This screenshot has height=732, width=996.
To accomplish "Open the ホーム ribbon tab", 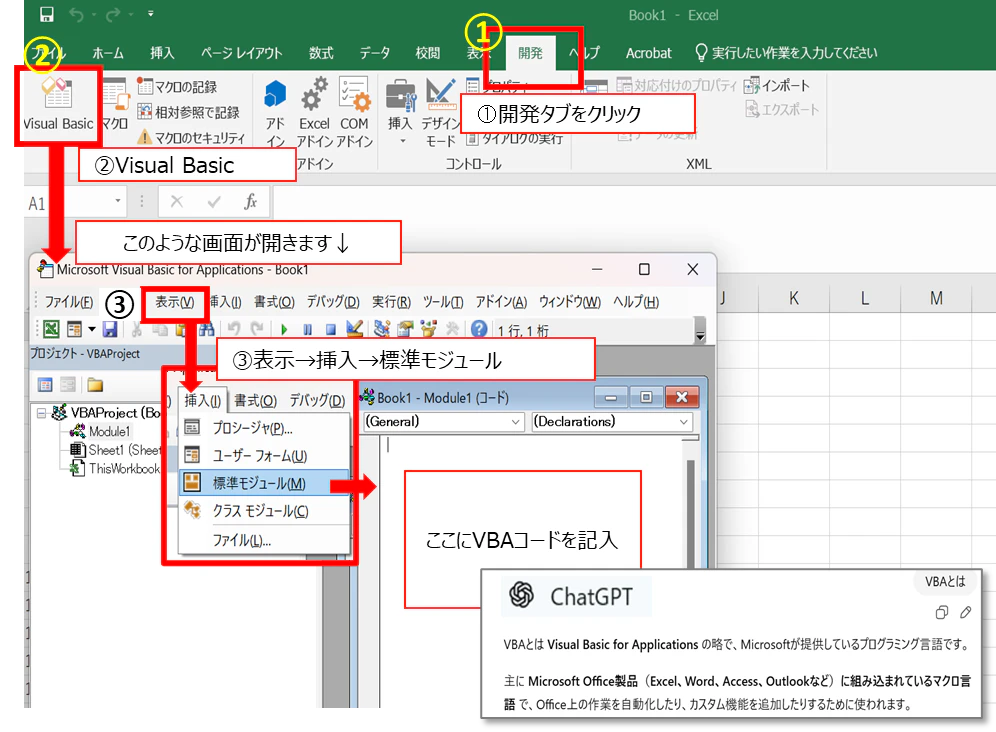I will click(108, 53).
